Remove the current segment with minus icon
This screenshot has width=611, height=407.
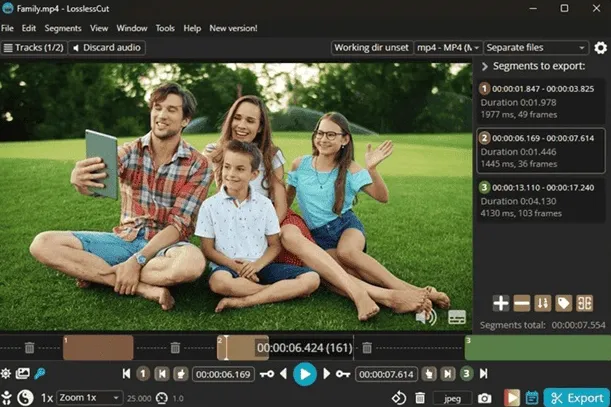[521, 303]
